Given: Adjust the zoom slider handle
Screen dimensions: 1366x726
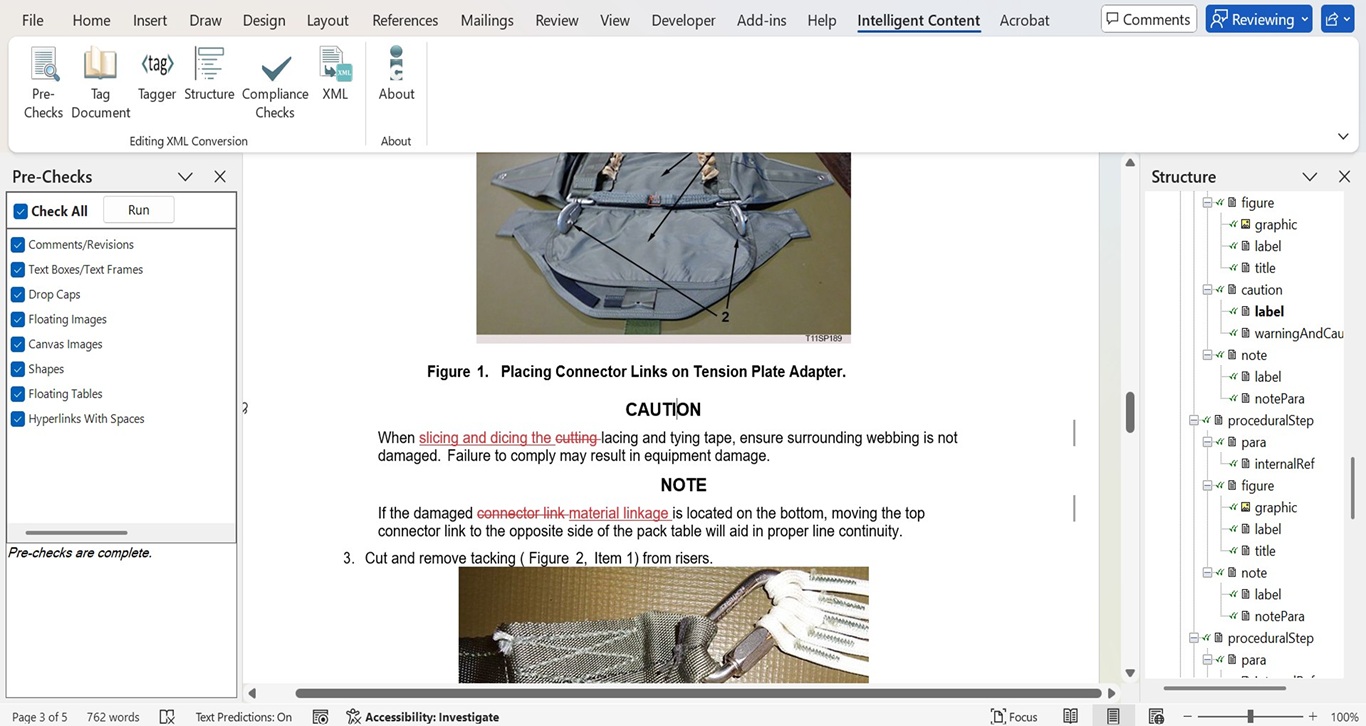Looking at the screenshot, I should pyautogui.click(x=1250, y=716).
